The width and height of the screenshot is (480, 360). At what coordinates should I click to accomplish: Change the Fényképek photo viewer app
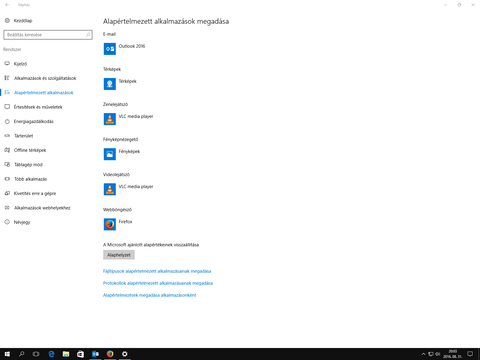122,154
